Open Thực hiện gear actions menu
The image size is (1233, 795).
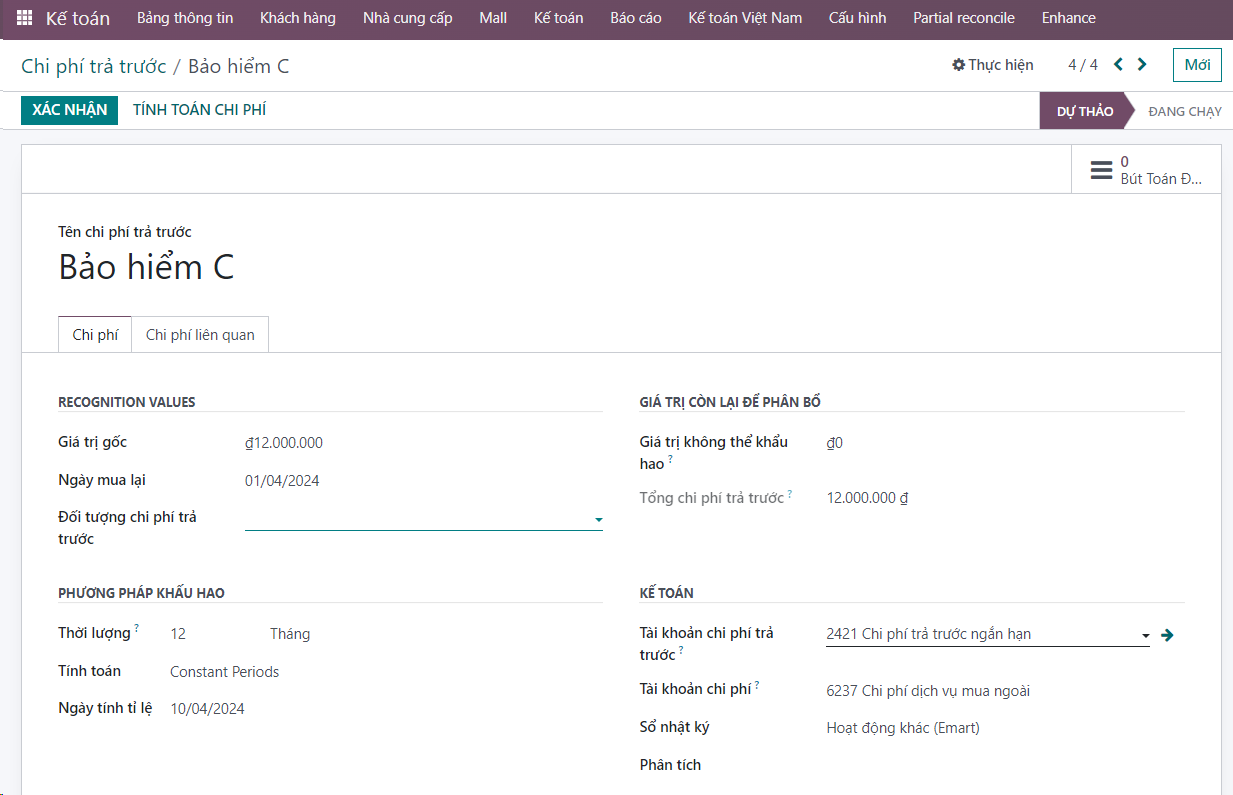[x=992, y=65]
